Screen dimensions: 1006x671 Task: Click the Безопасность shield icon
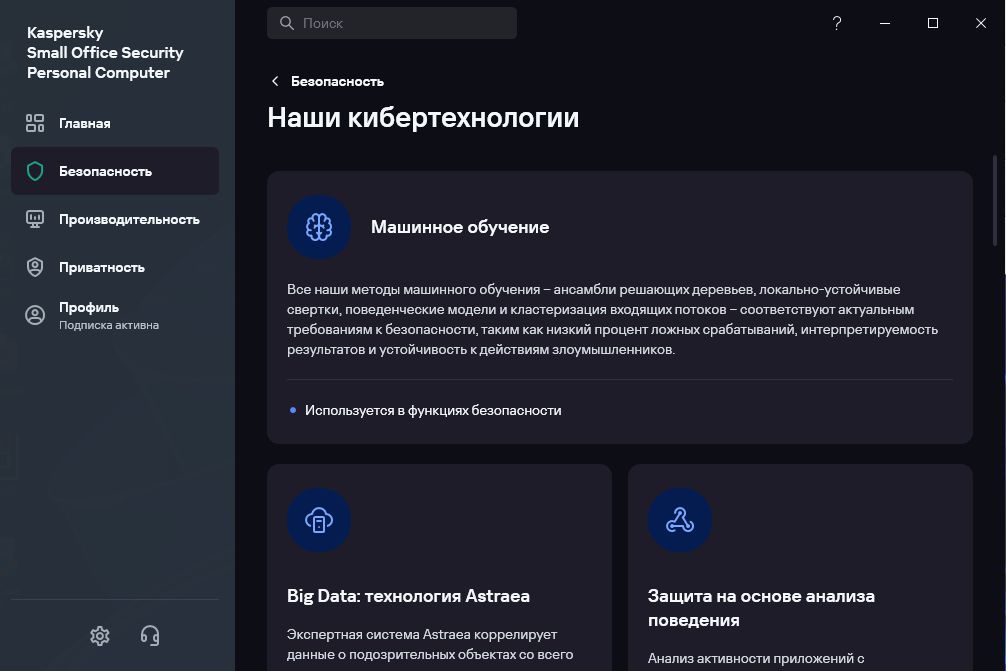click(x=35, y=171)
